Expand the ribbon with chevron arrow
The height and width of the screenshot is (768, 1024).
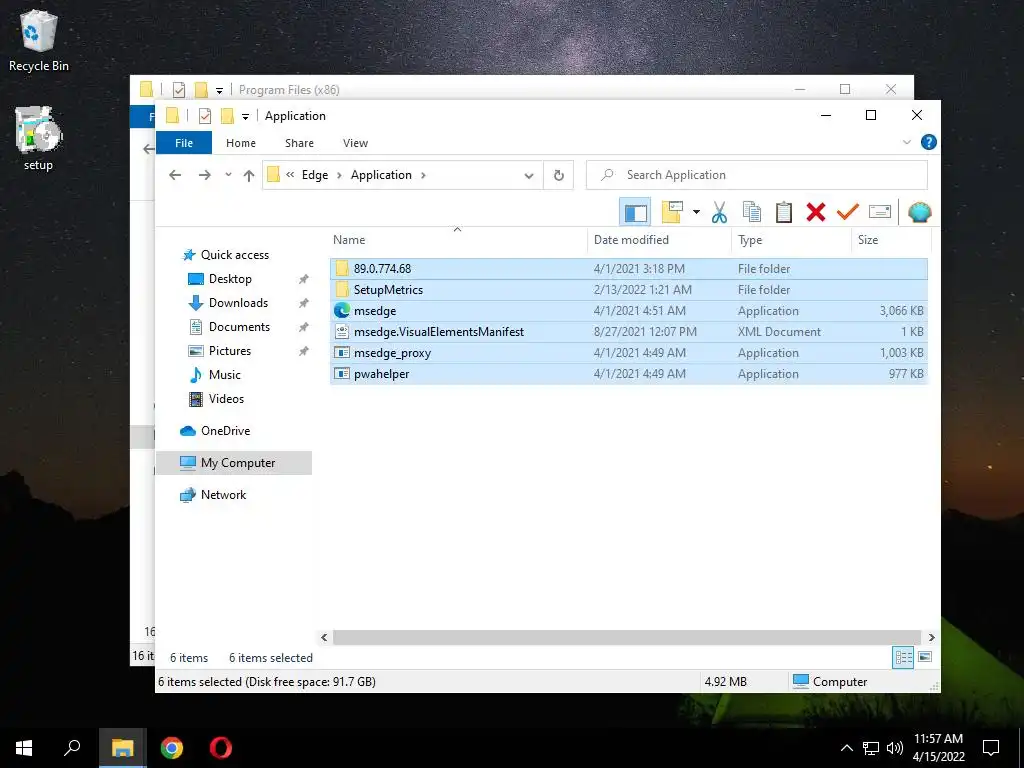[906, 142]
